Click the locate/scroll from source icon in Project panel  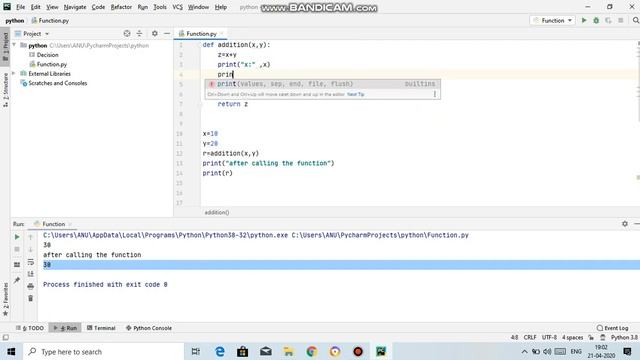click(127, 33)
